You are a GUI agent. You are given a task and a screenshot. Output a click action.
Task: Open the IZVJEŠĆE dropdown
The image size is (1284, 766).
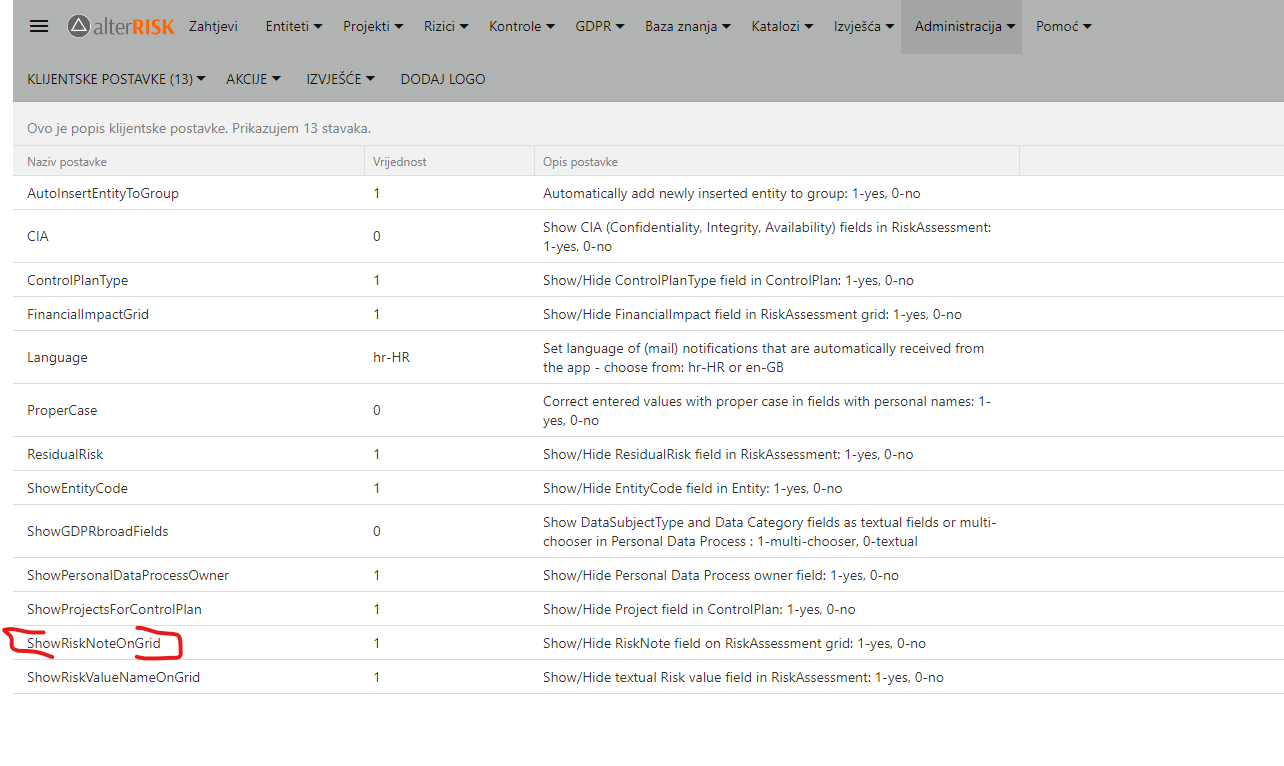click(340, 79)
